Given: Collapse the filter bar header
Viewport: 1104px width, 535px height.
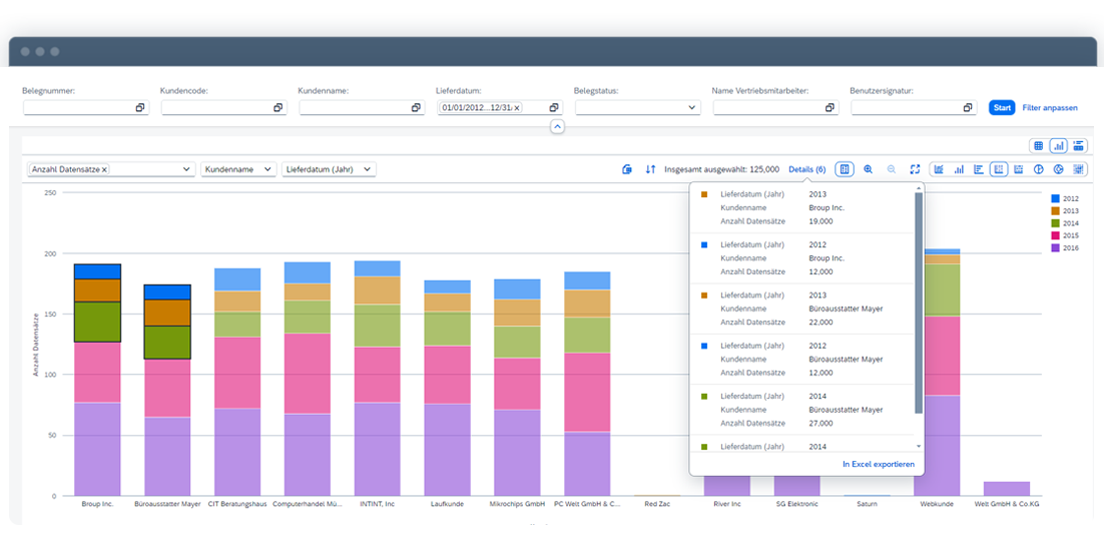Looking at the screenshot, I should 557,127.
